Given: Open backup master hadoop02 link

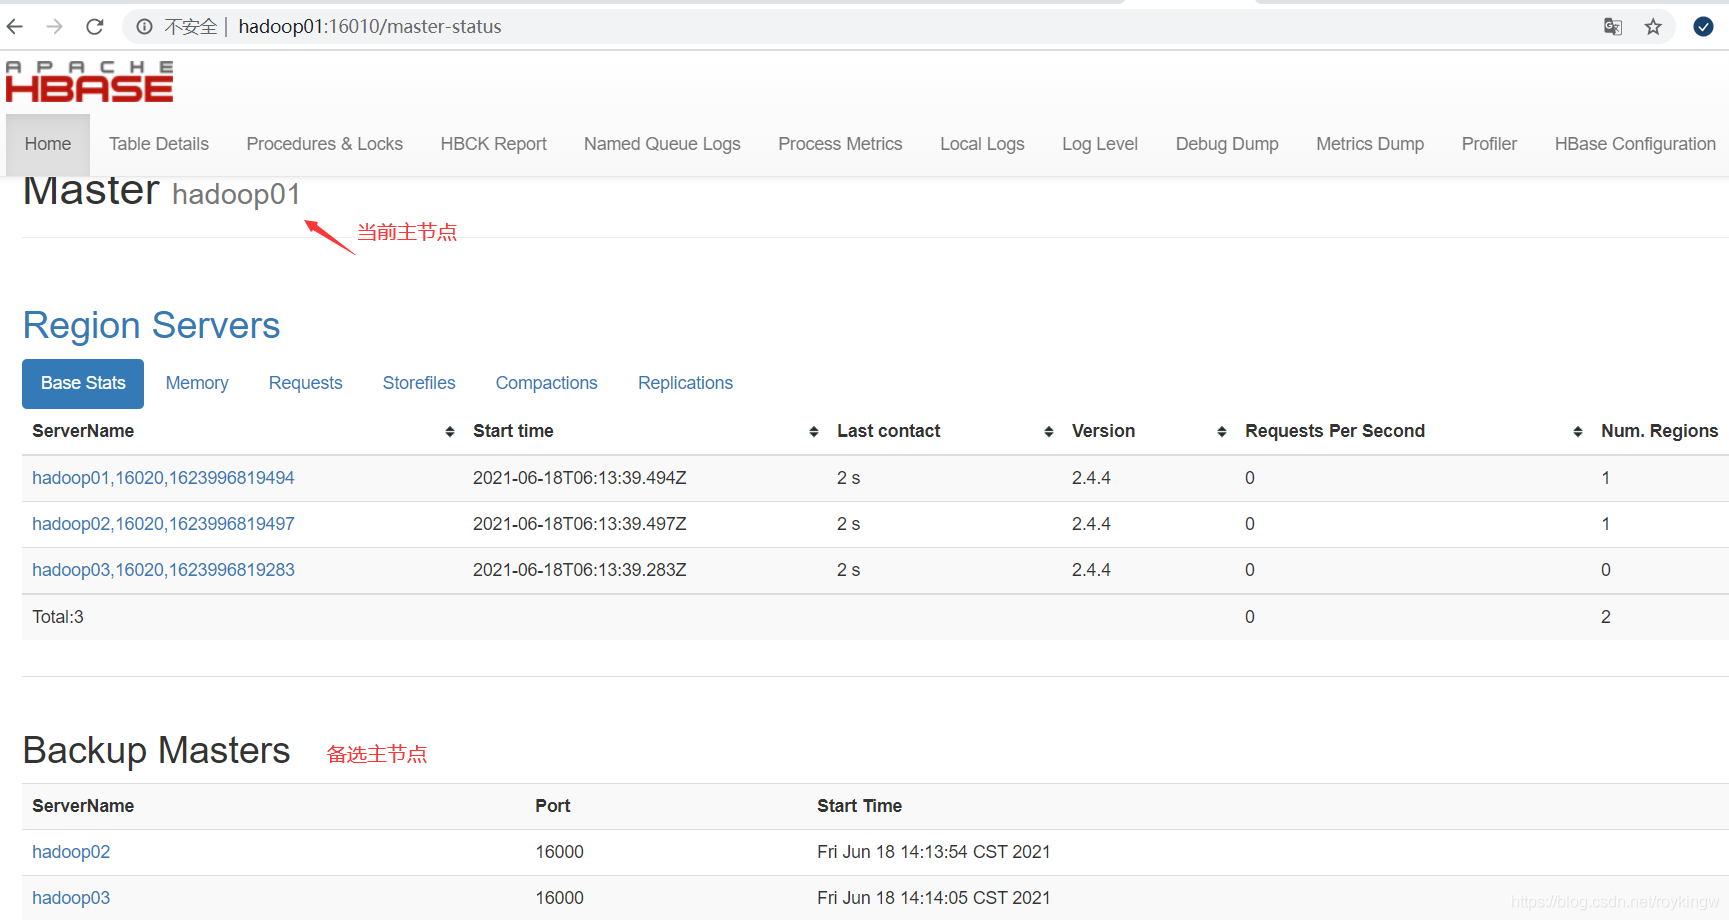Looking at the screenshot, I should tap(71, 852).
